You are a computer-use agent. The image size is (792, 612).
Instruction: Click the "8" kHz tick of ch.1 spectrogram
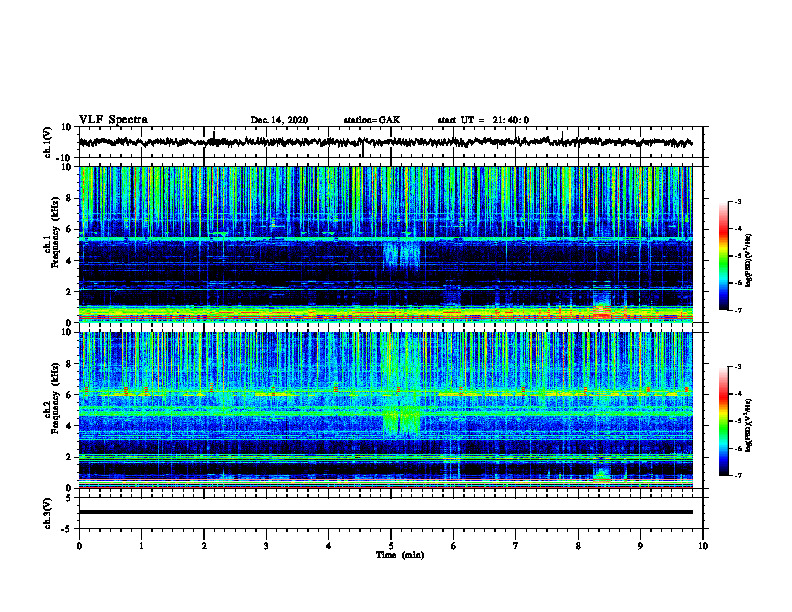coord(70,198)
